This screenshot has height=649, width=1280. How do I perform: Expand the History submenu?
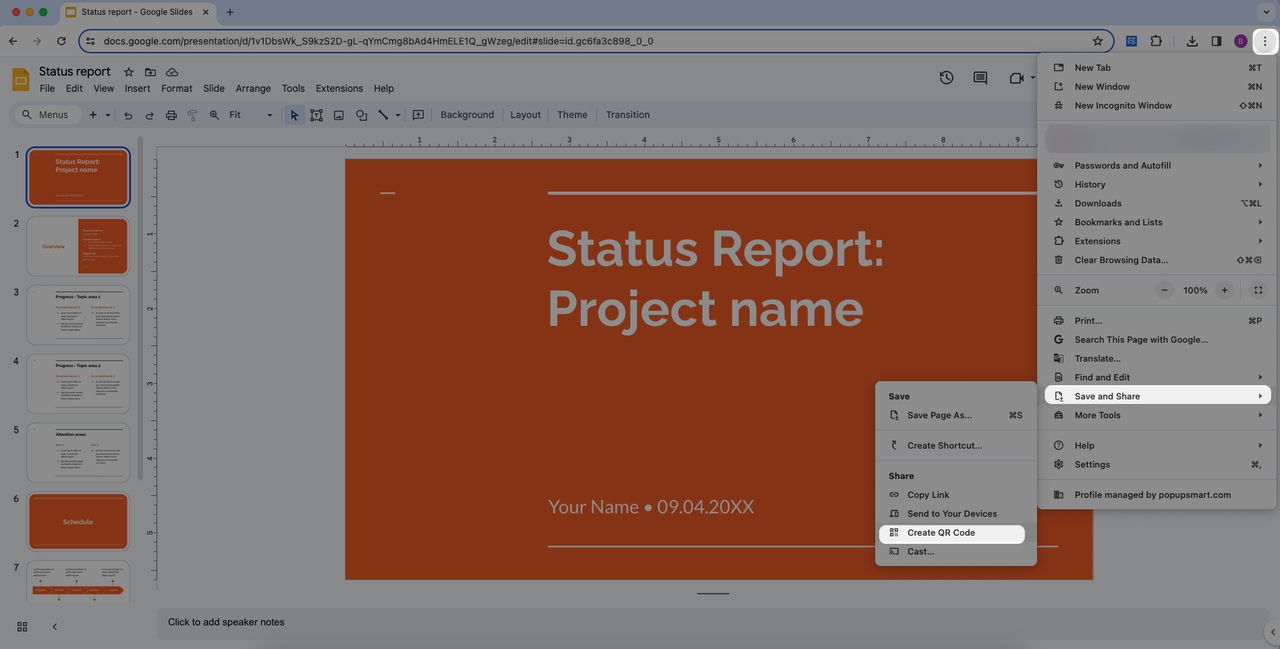(1159, 184)
